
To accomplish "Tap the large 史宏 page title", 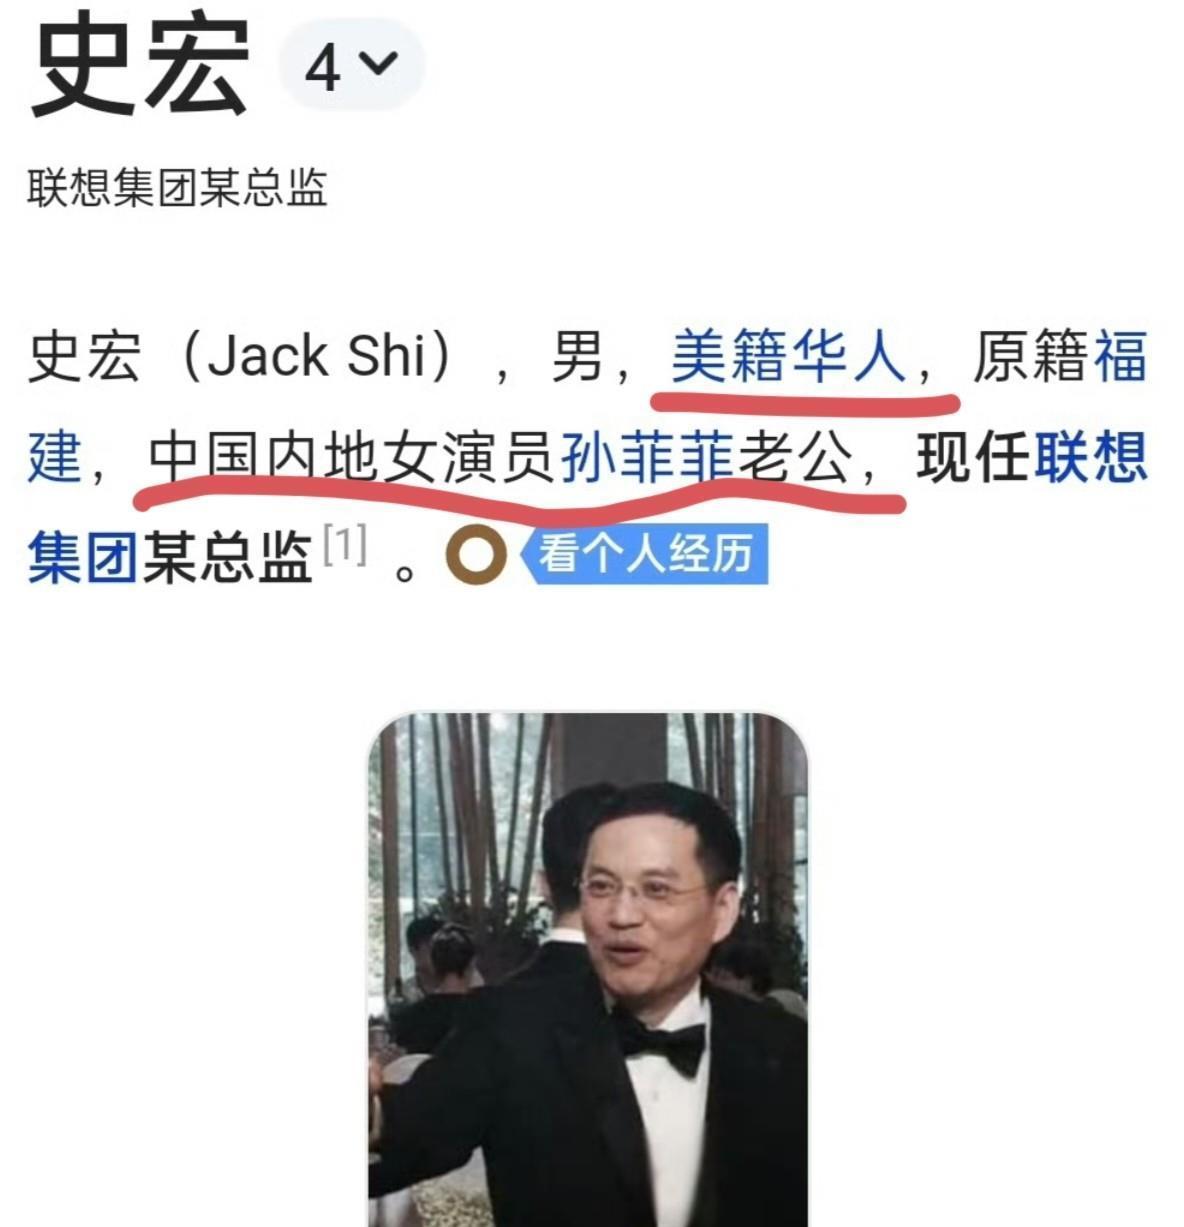I will (139, 68).
